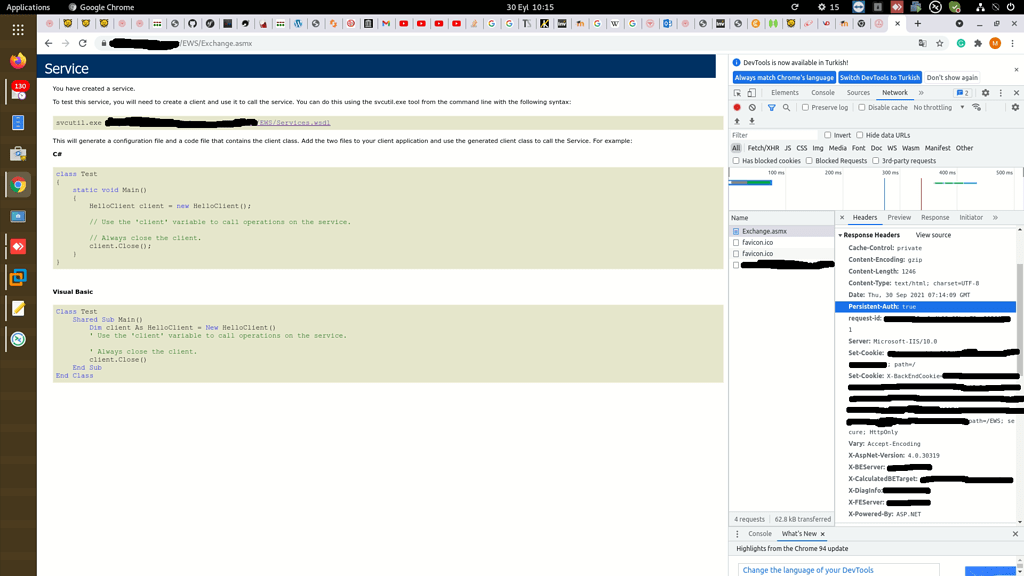Type in the network Filter field
This screenshot has width=1024, height=576.
tap(773, 135)
